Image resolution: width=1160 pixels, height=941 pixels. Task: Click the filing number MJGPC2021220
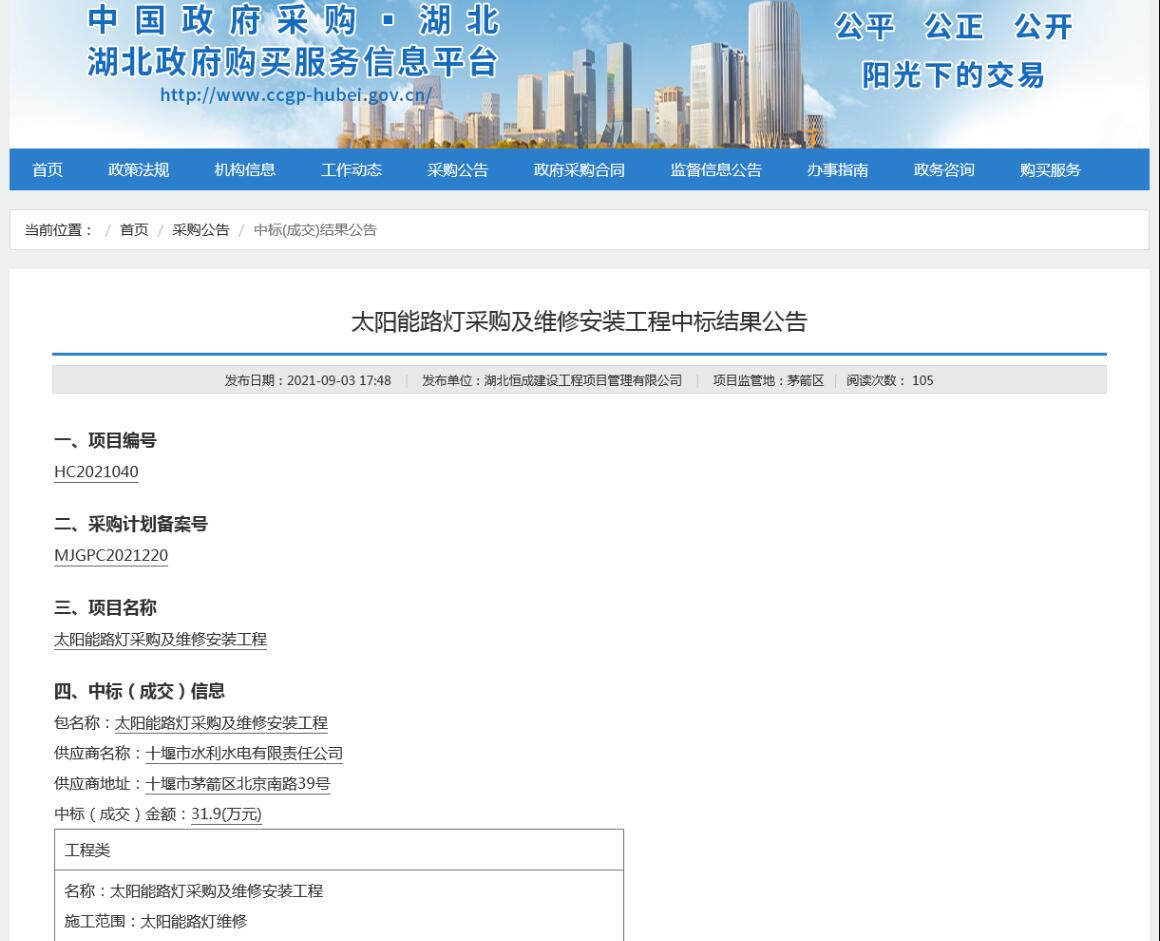(x=110, y=555)
